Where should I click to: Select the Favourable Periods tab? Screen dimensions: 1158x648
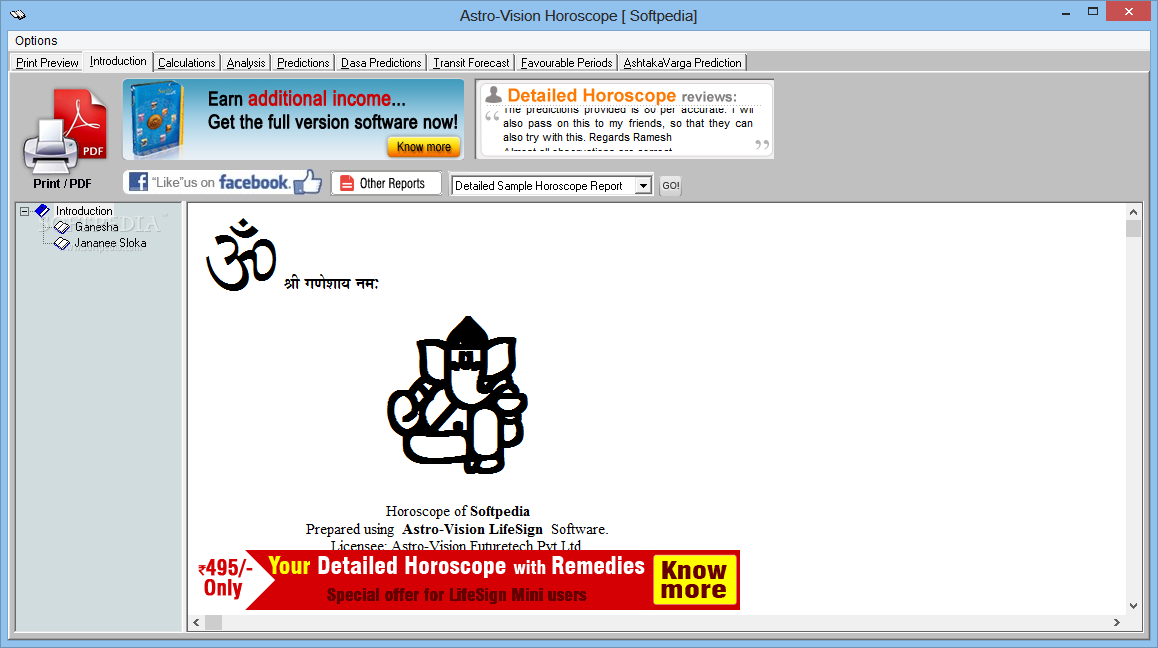(566, 63)
